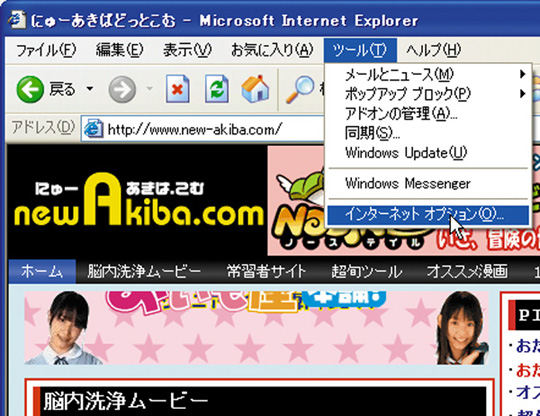Click the ホーム site navigation tab
This screenshot has width=540, height=416.
click(42, 271)
